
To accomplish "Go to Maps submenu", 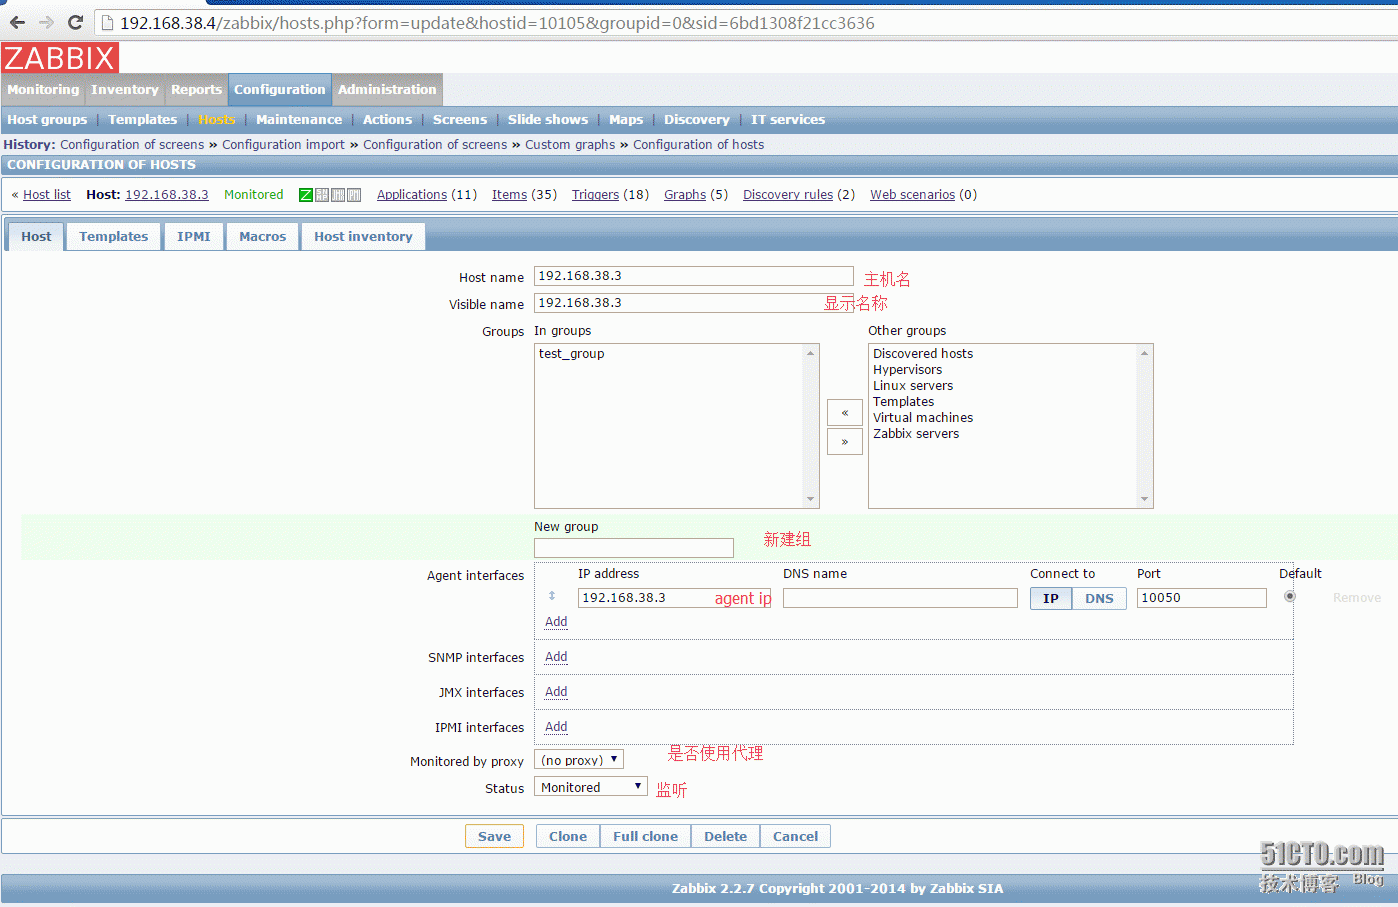I will [626, 119].
